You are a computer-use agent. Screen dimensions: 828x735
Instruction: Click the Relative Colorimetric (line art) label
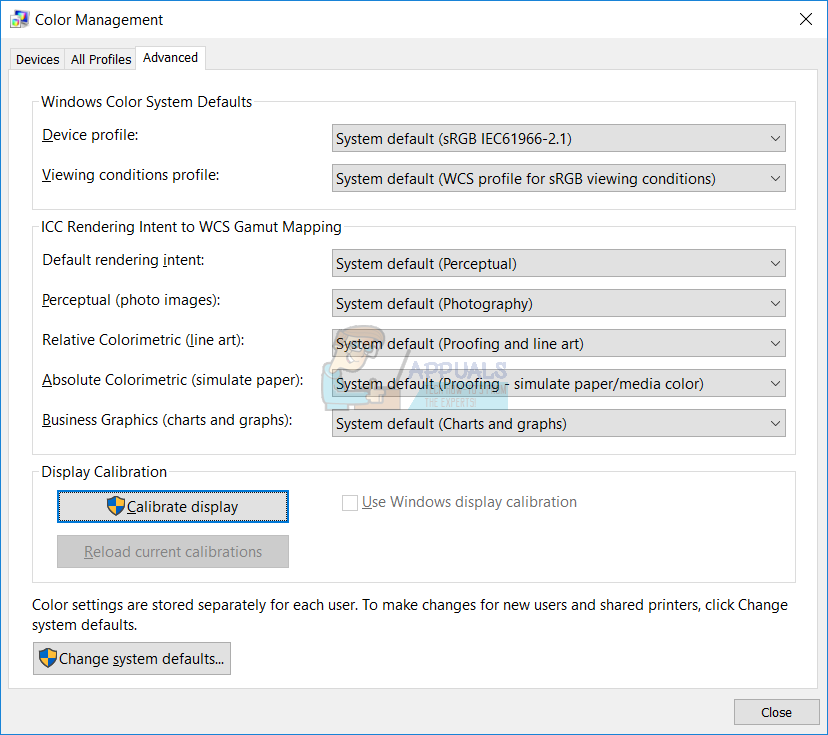[x=143, y=341]
